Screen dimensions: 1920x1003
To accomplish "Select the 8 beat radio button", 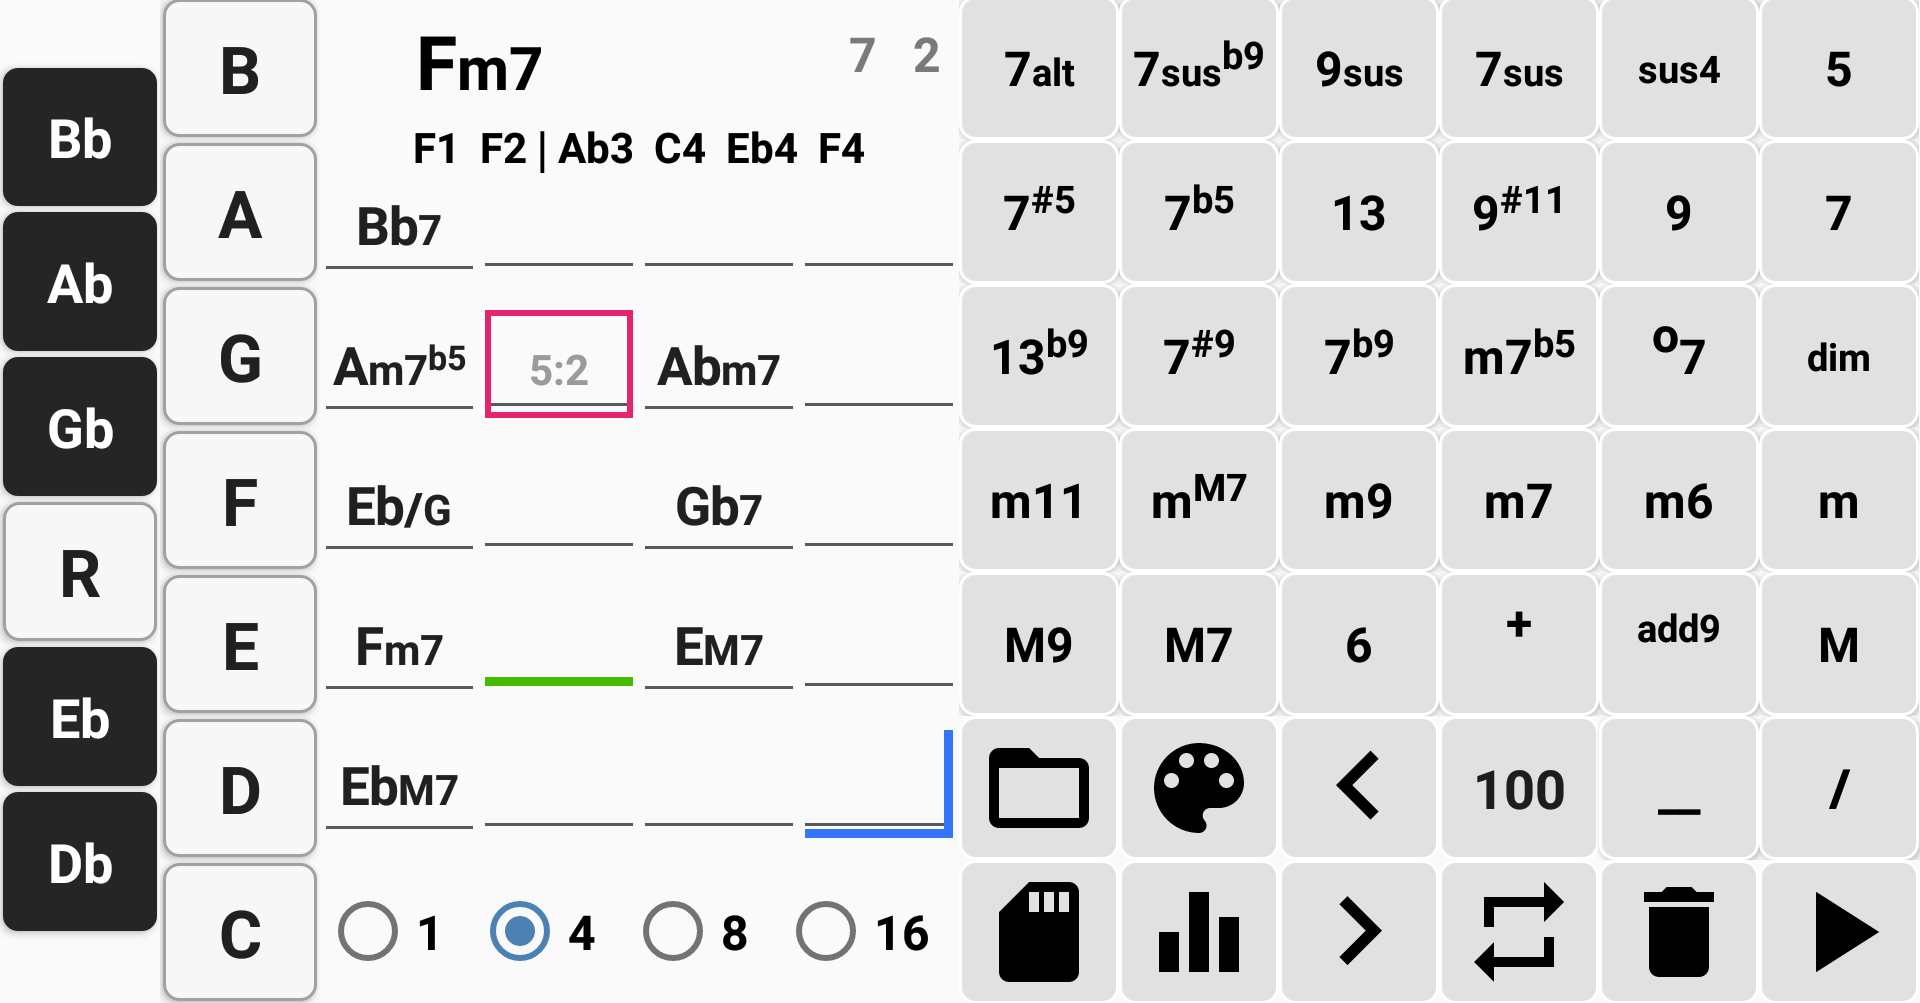I will coord(673,932).
